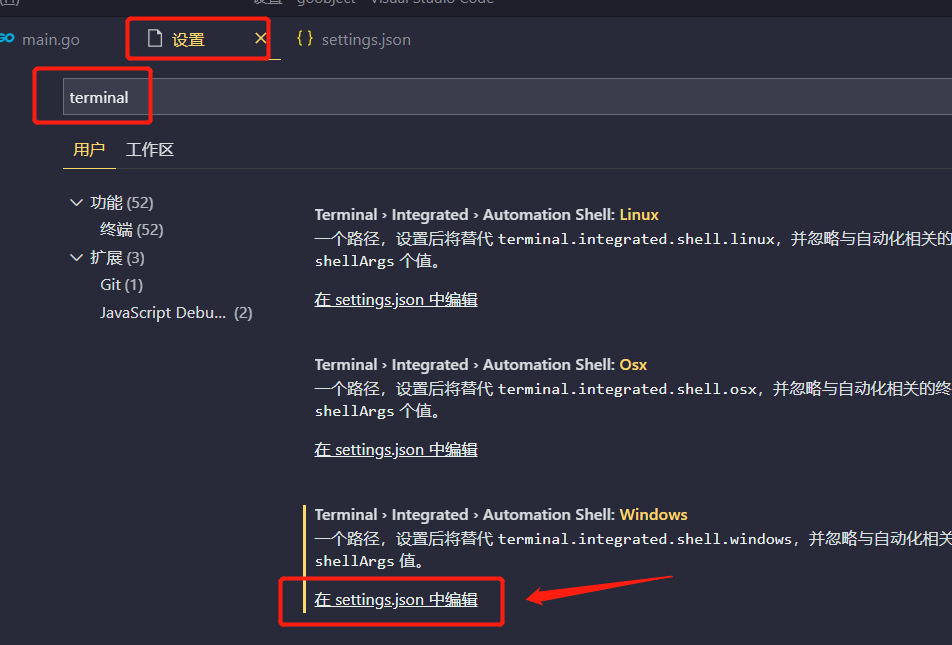Click the Automation Shell: Osx setting title

pos(481,364)
